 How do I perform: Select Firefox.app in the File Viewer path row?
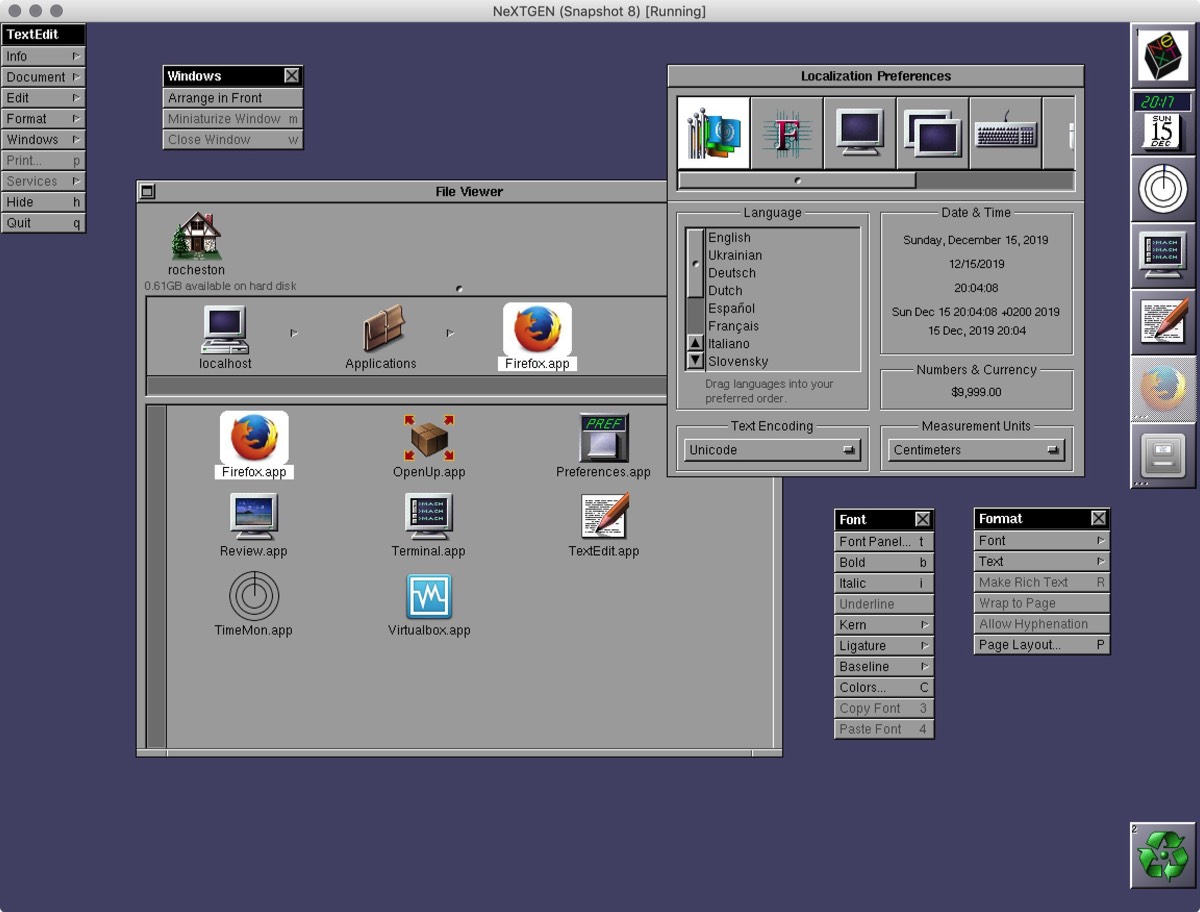pyautogui.click(x=537, y=337)
